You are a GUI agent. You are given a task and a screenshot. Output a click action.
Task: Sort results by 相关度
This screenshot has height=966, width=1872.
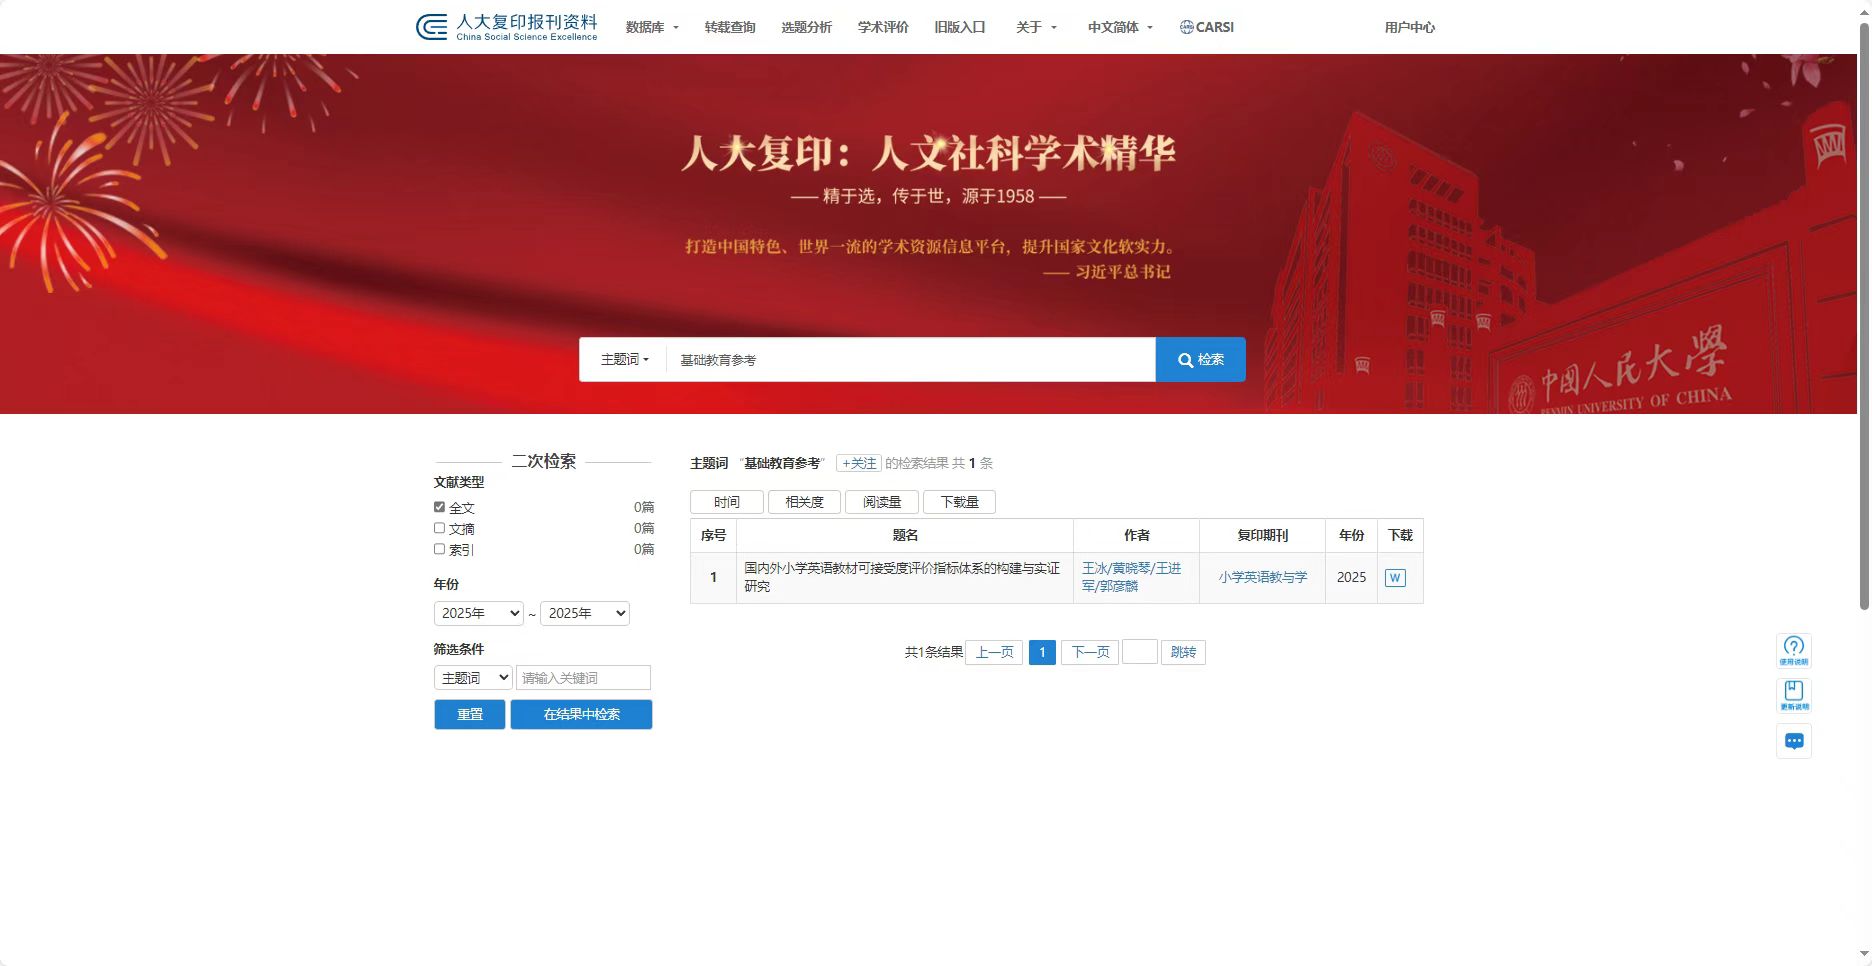[x=804, y=502]
